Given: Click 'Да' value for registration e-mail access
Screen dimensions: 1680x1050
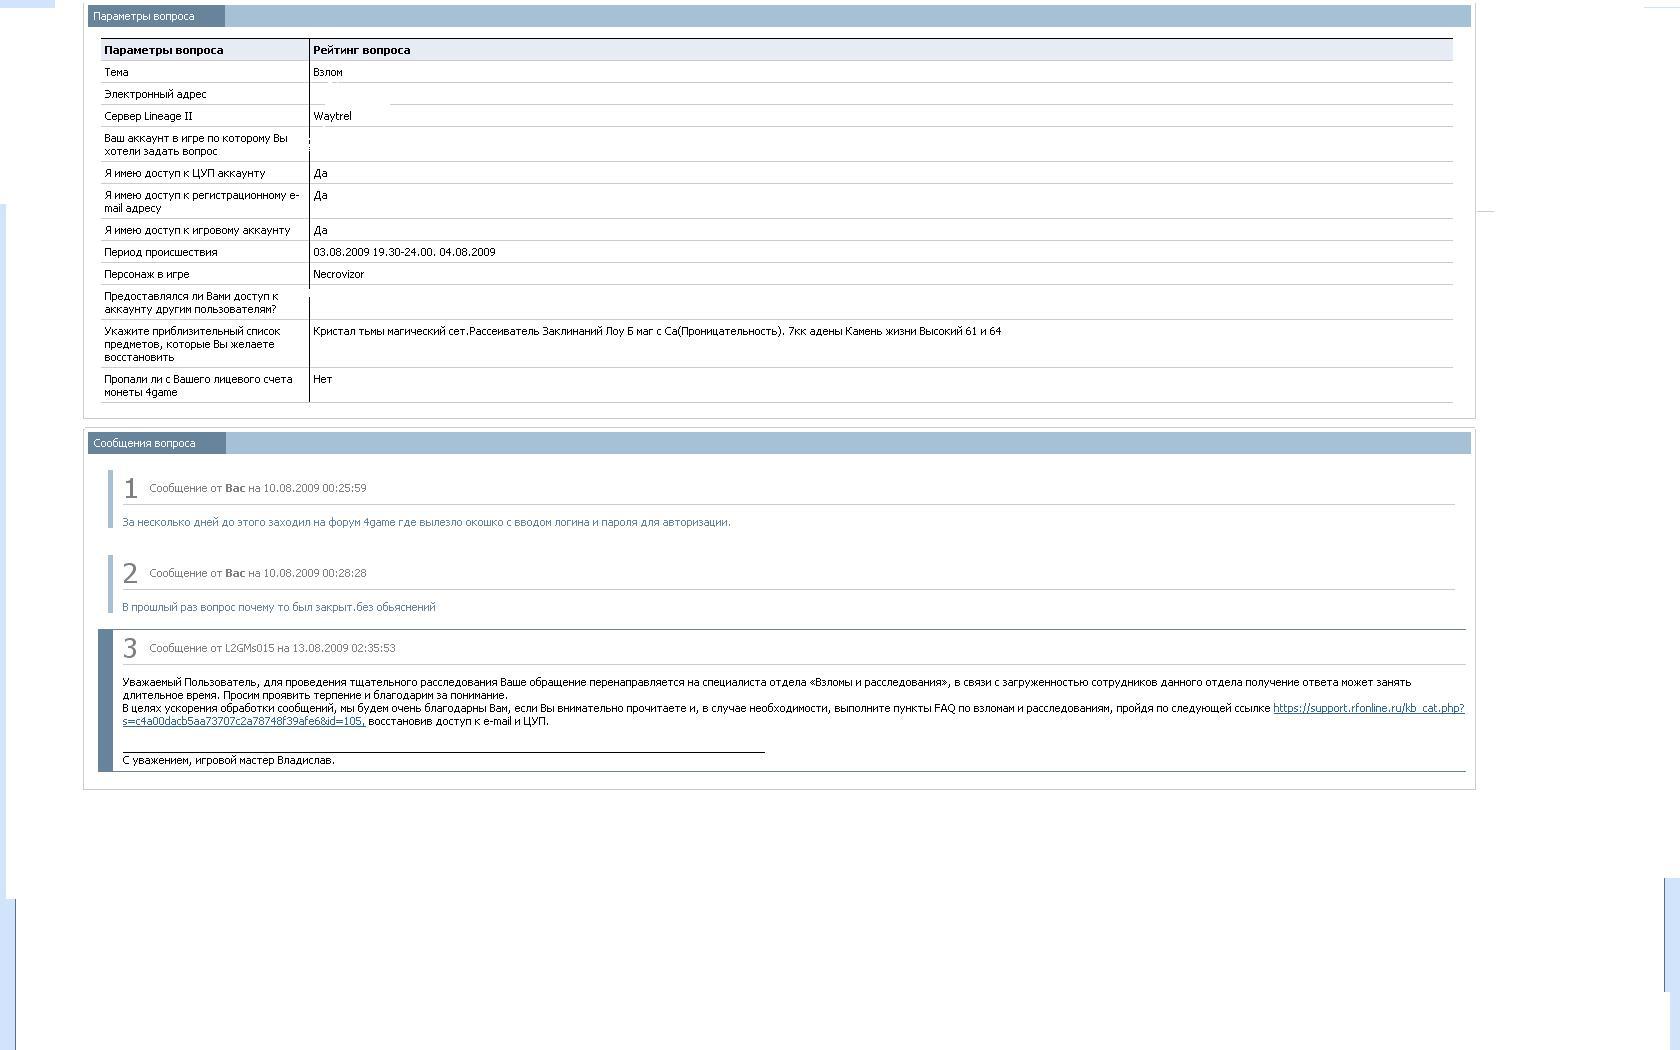Looking at the screenshot, I should click(x=320, y=195).
